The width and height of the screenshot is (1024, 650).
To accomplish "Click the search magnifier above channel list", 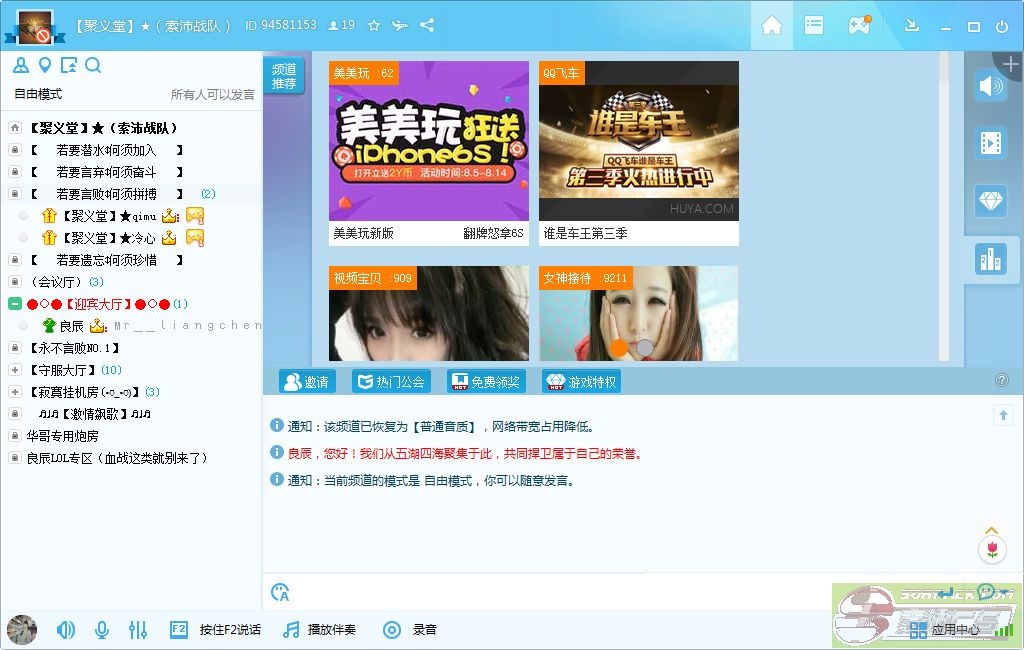I will (x=93, y=66).
